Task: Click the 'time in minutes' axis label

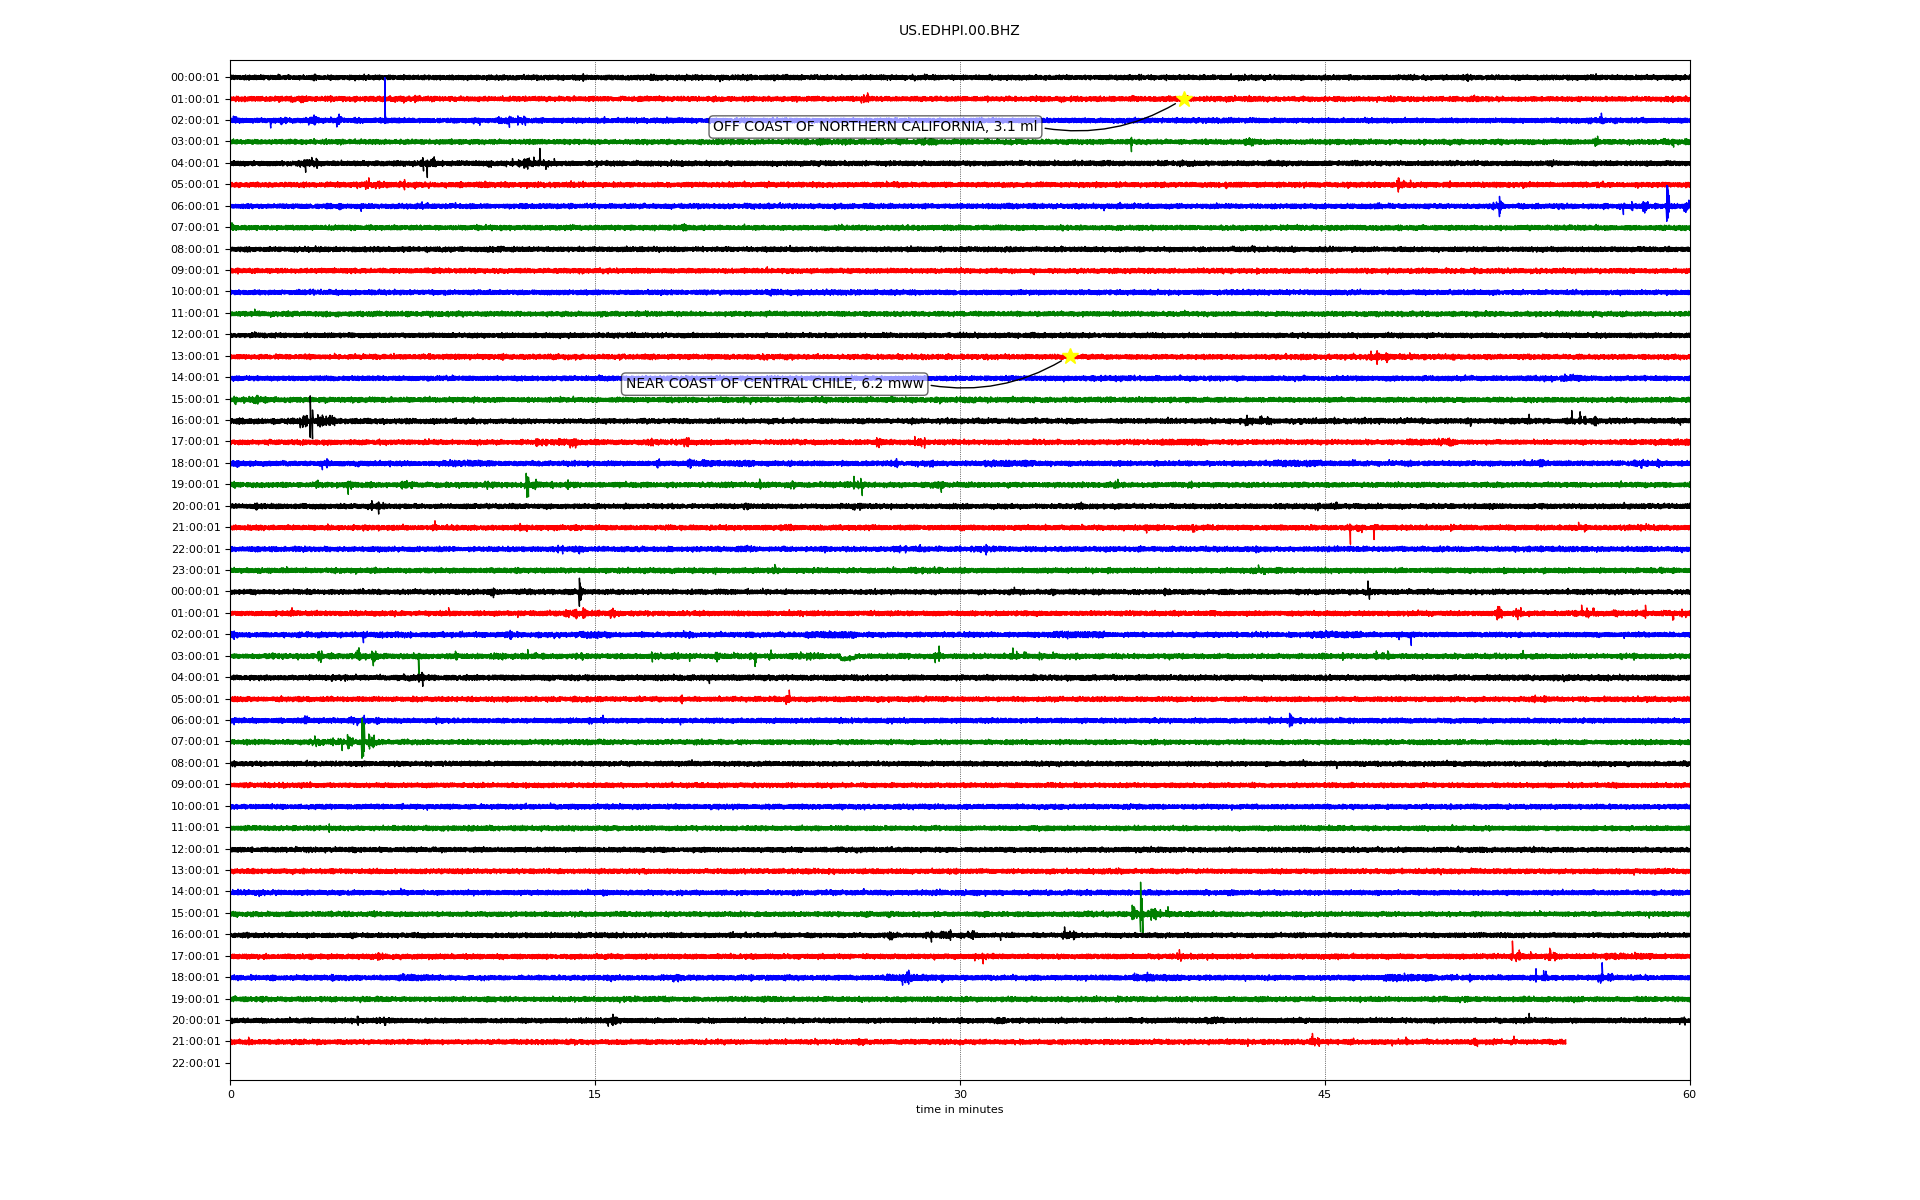Action: click(959, 1110)
